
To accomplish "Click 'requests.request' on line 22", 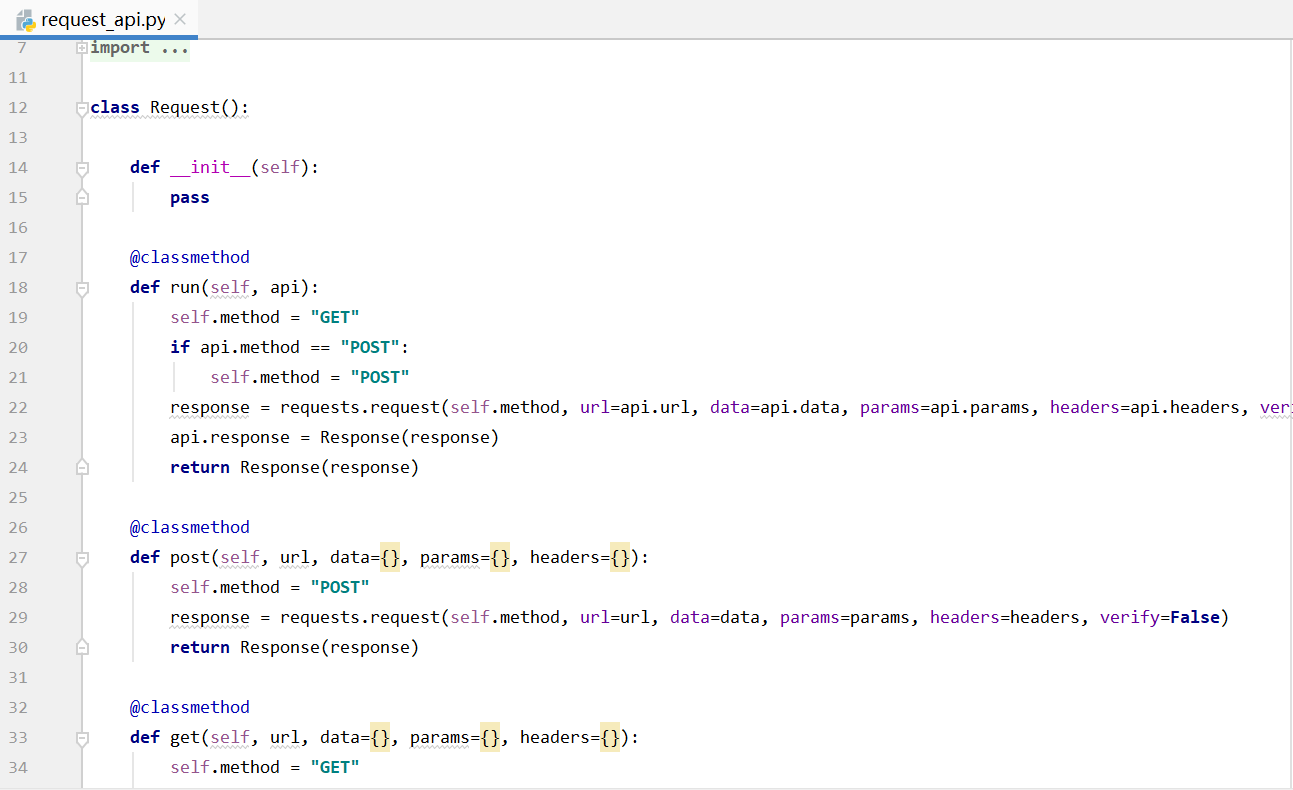I will (360, 407).
